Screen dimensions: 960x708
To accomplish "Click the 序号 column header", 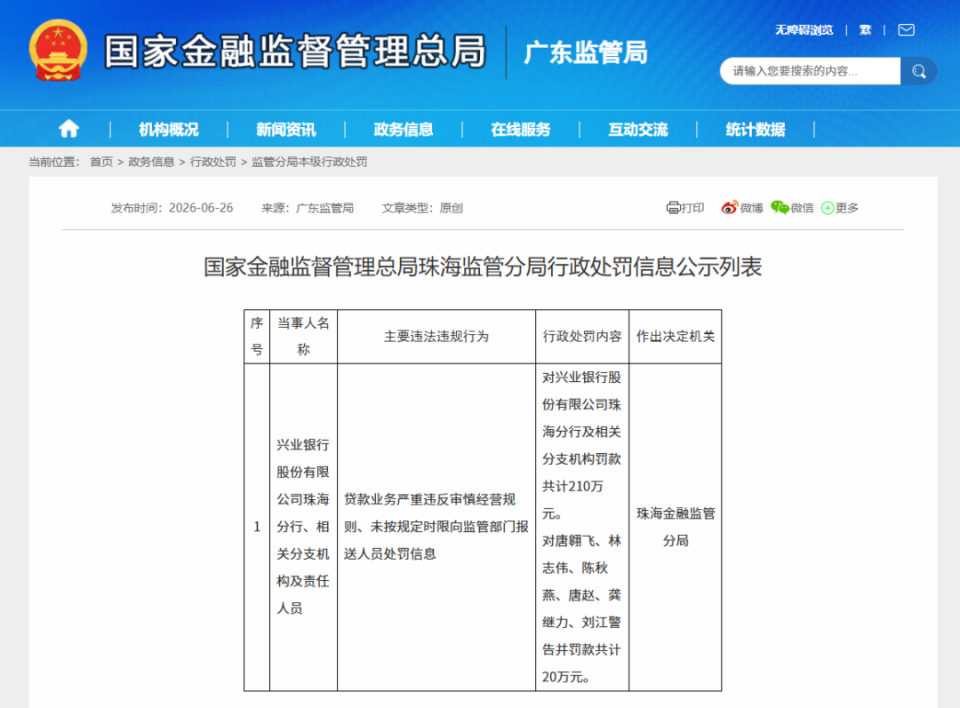I will point(257,336).
